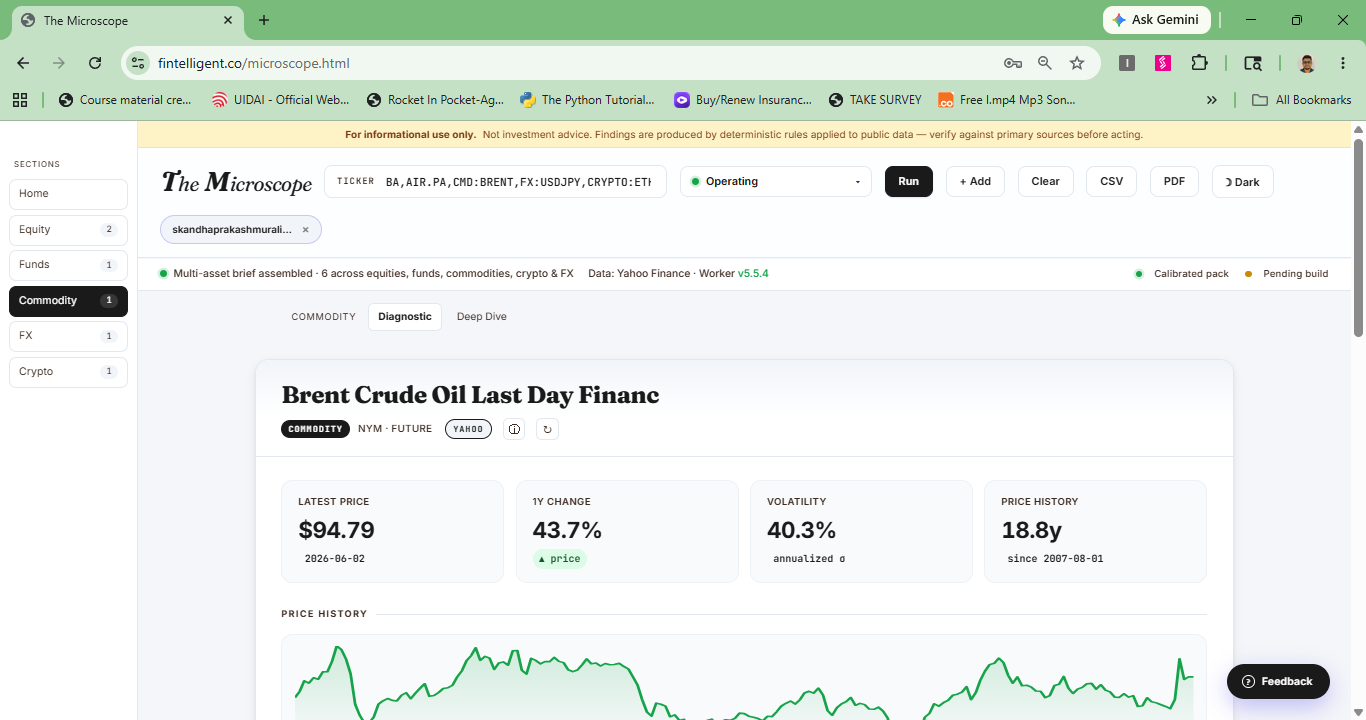The height and width of the screenshot is (720, 1366).
Task: Click the Brent crude price history chart
Action: click(x=744, y=678)
